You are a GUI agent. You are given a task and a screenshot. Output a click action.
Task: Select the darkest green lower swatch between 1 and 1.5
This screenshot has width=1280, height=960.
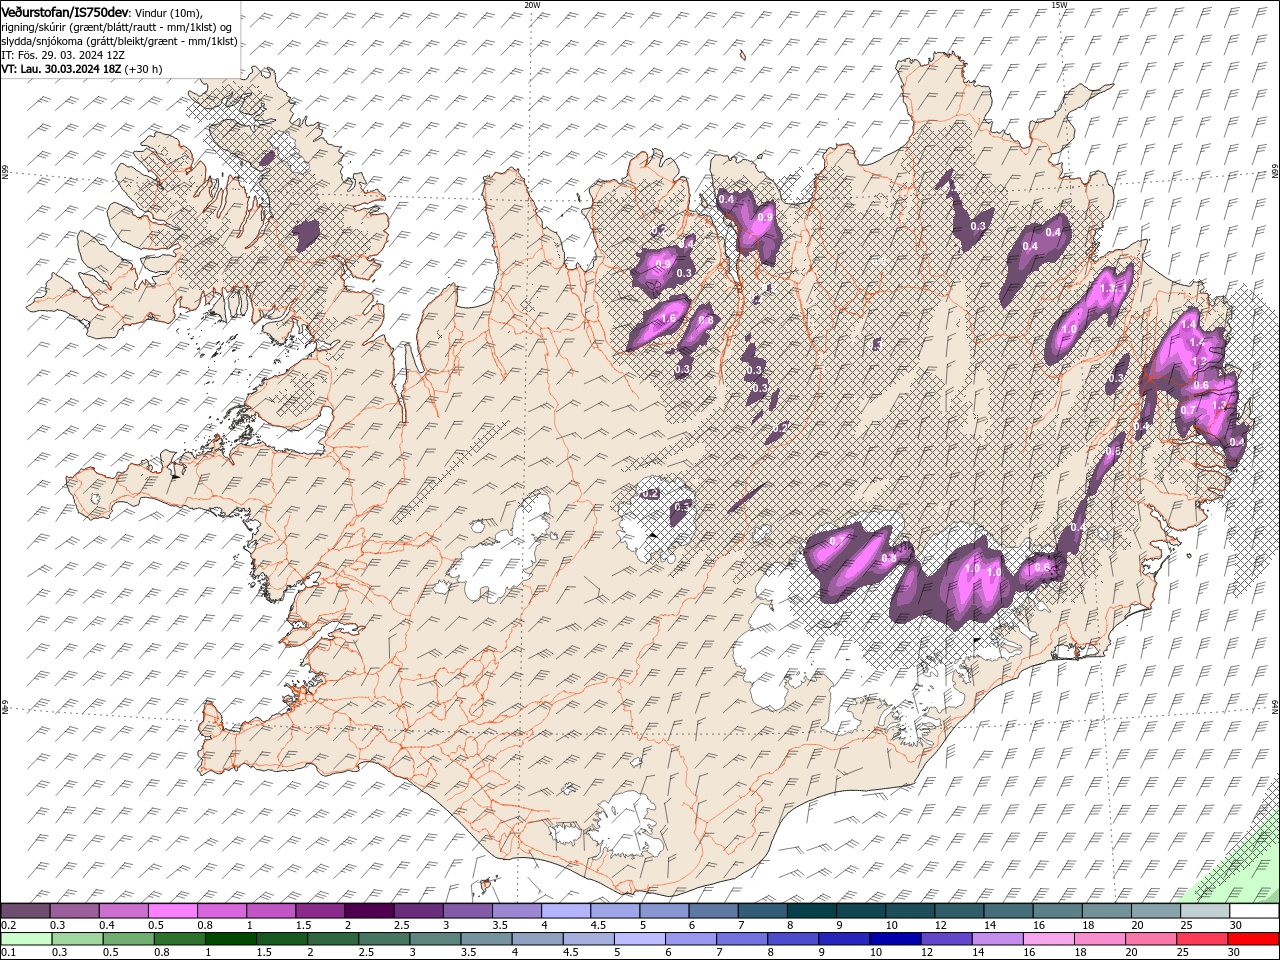(230, 939)
